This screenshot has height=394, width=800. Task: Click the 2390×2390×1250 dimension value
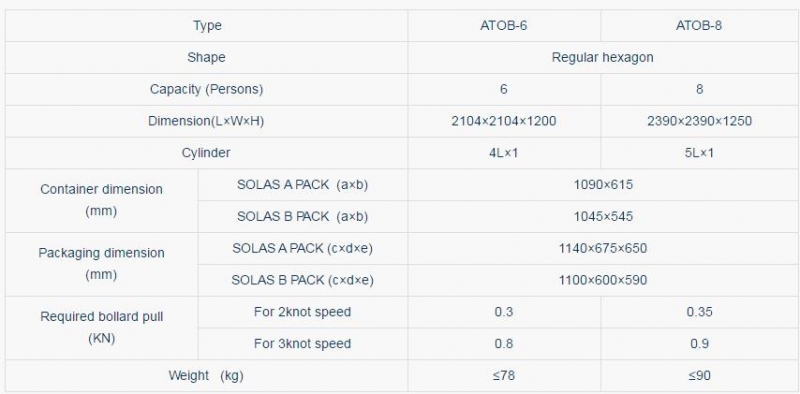(699, 121)
